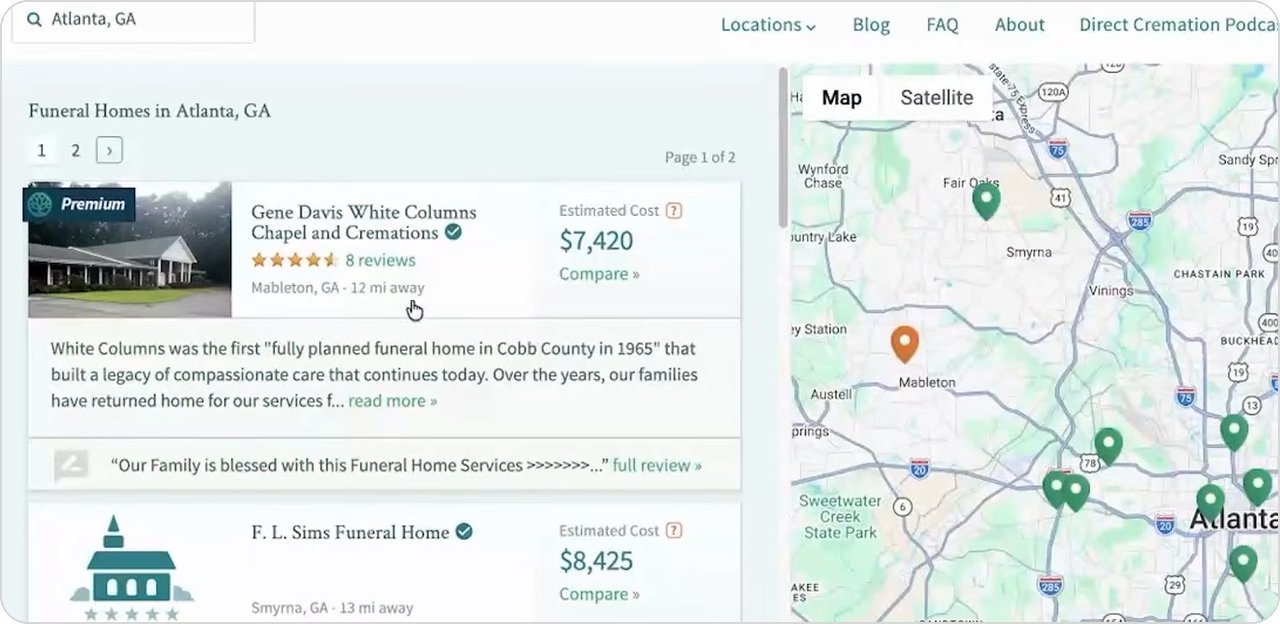
Task: Switch to Satellite view tab
Action: [936, 97]
